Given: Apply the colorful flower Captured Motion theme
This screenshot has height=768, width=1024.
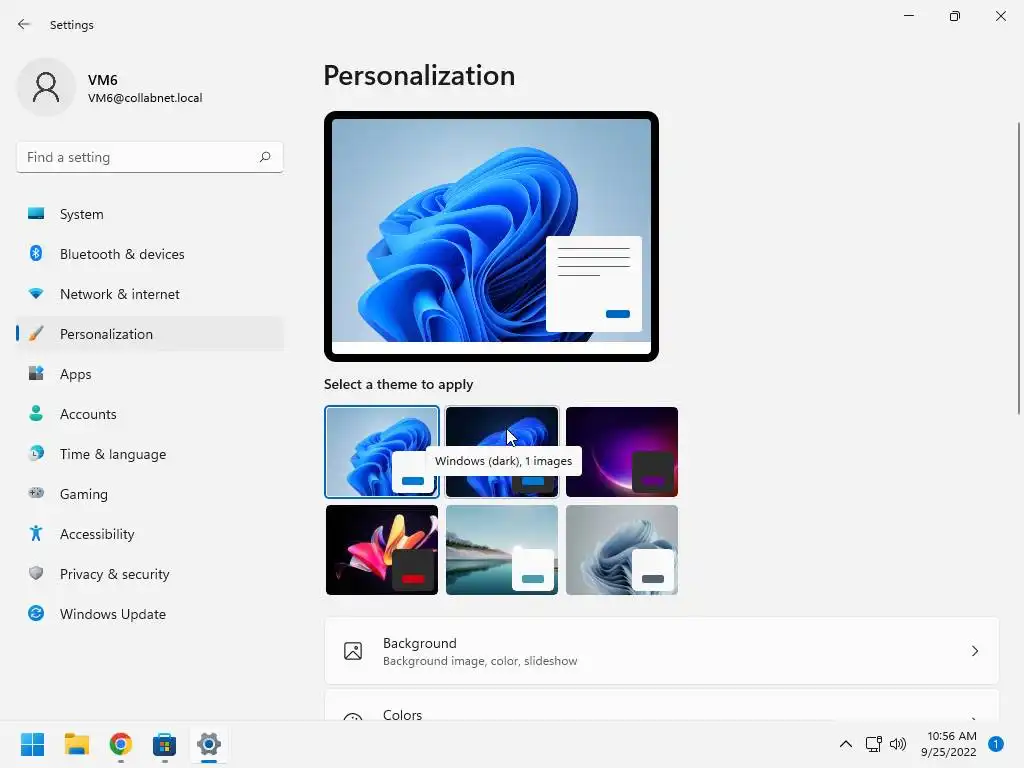Looking at the screenshot, I should click(x=382, y=550).
